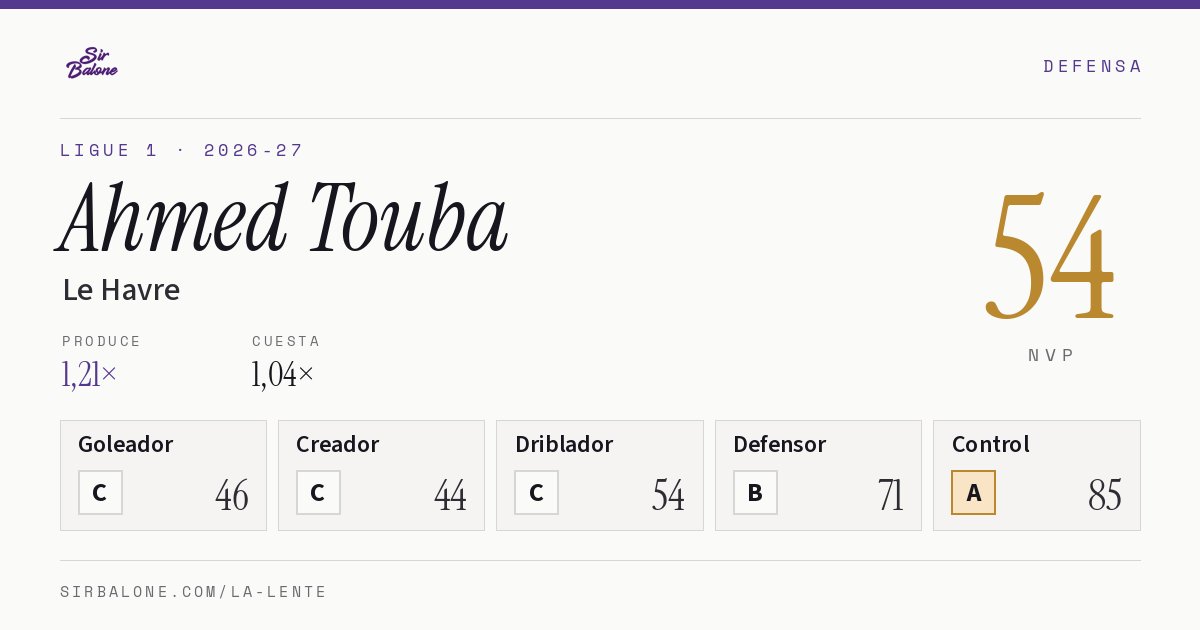
Task: Open the sirbalone.com/la-lente link
Action: tap(194, 592)
